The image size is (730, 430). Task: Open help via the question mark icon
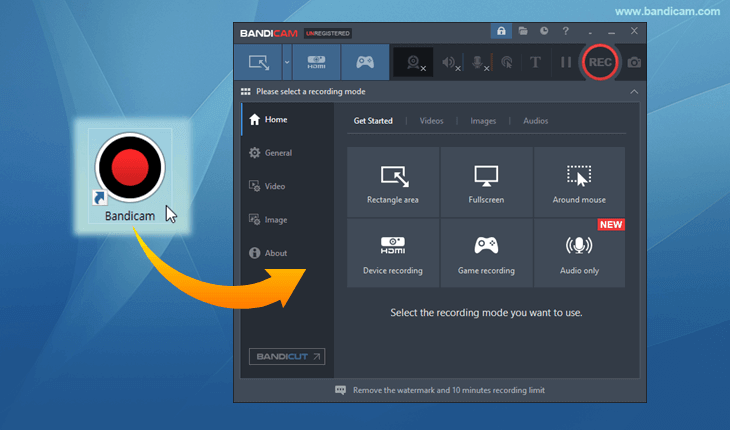pyautogui.click(x=565, y=31)
